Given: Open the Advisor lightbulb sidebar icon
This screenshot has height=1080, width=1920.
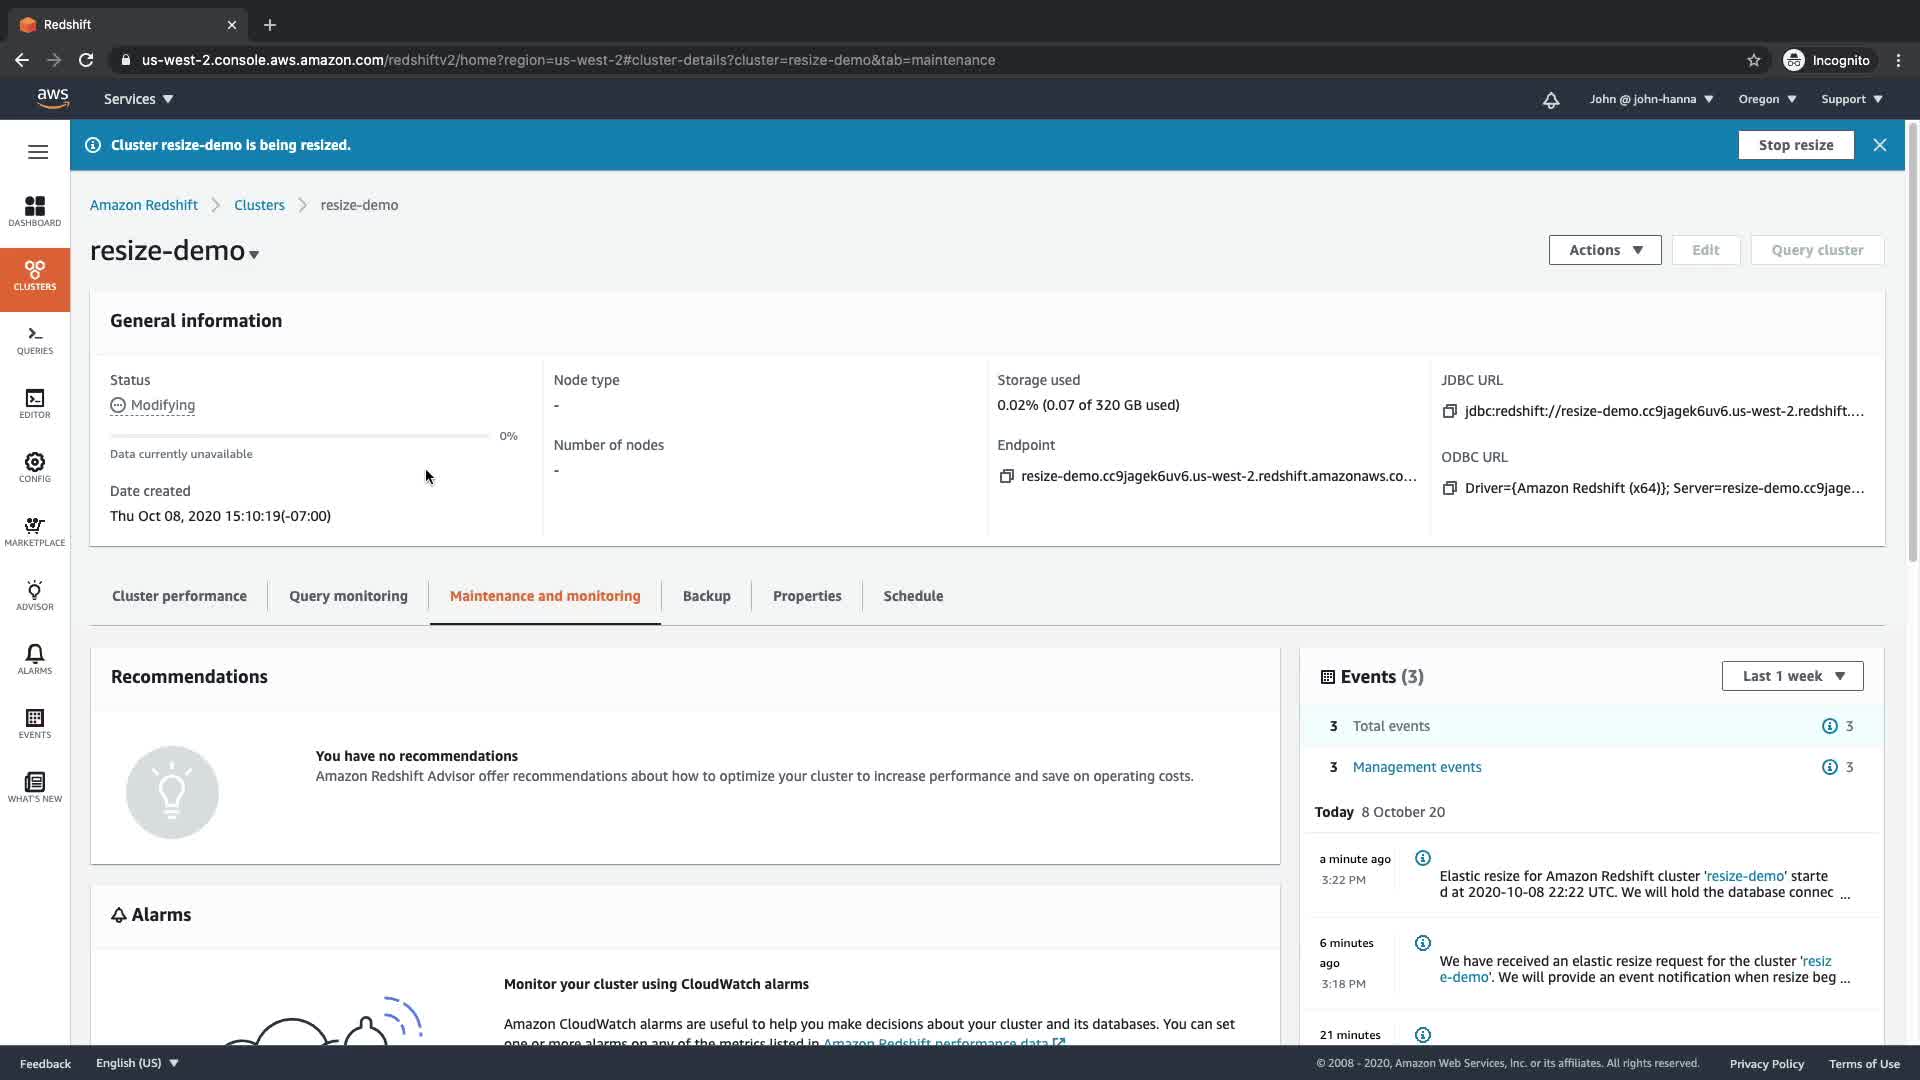Looking at the screenshot, I should (x=35, y=595).
